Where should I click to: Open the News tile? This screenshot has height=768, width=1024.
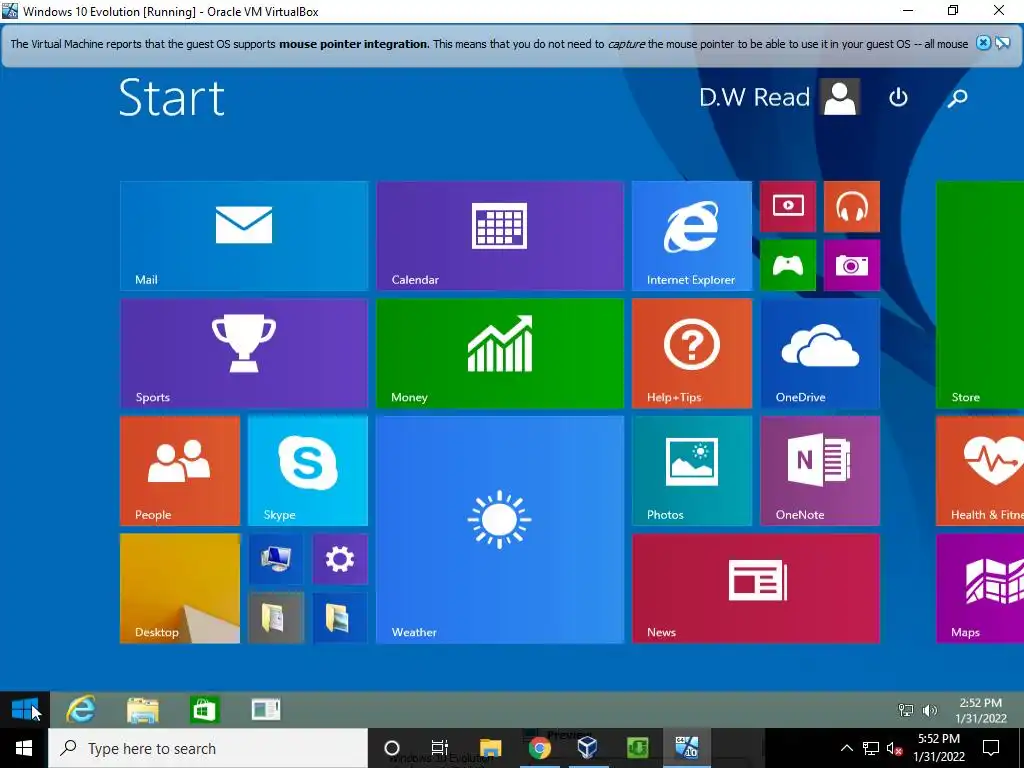756,588
